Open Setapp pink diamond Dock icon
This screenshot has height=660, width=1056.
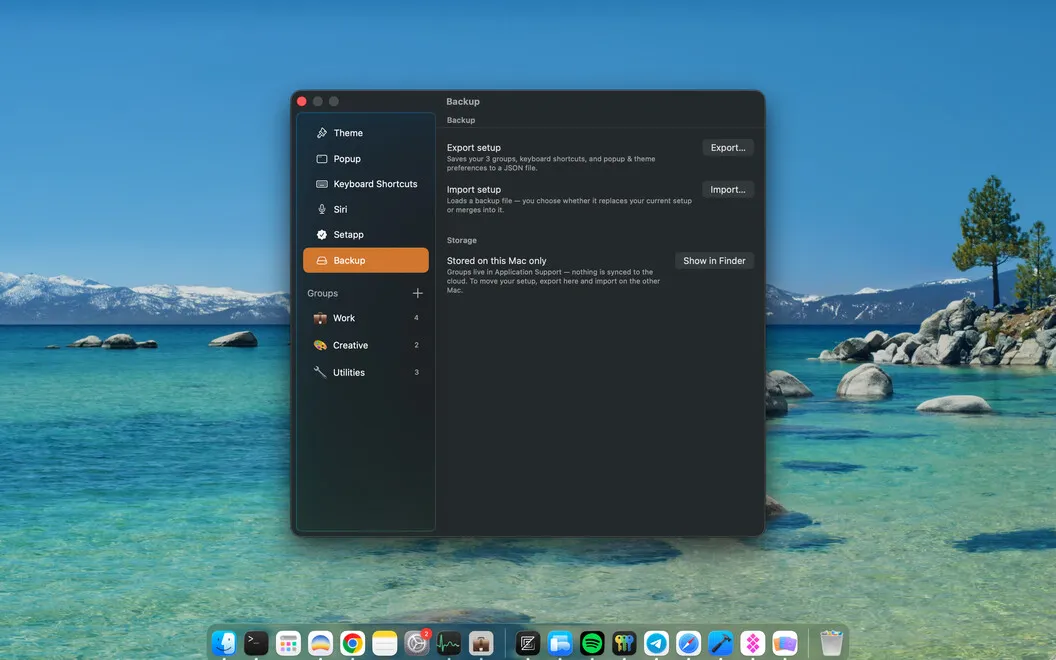pyautogui.click(x=752, y=643)
